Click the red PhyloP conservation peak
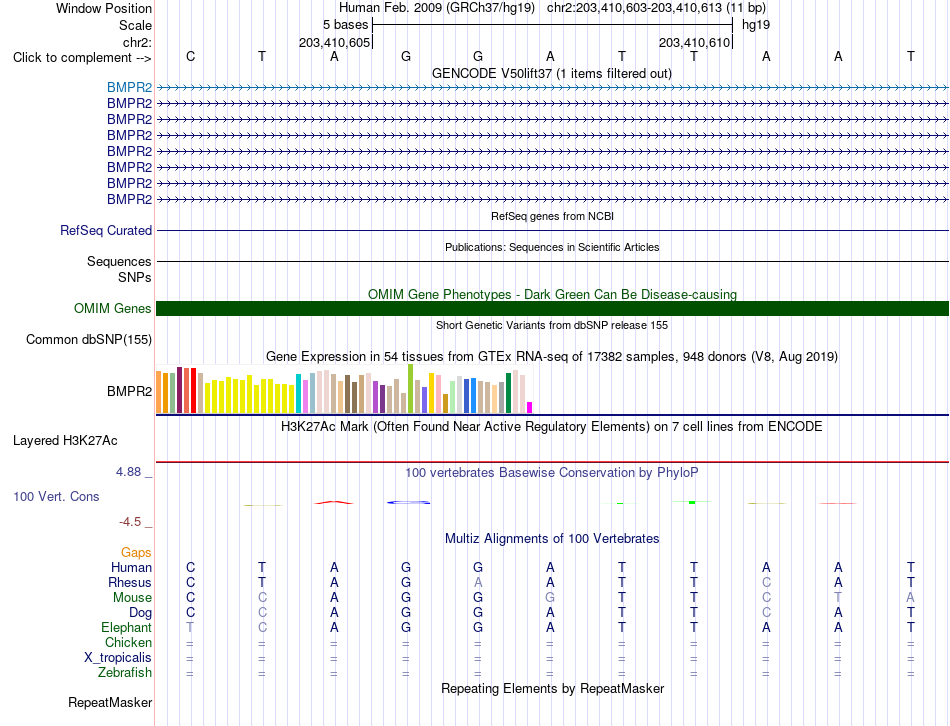Image resolution: width=950 pixels, height=726 pixels. 334,502
